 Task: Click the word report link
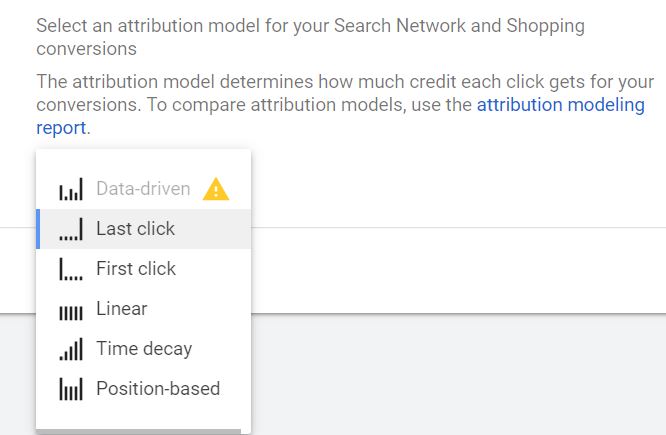click(61, 128)
